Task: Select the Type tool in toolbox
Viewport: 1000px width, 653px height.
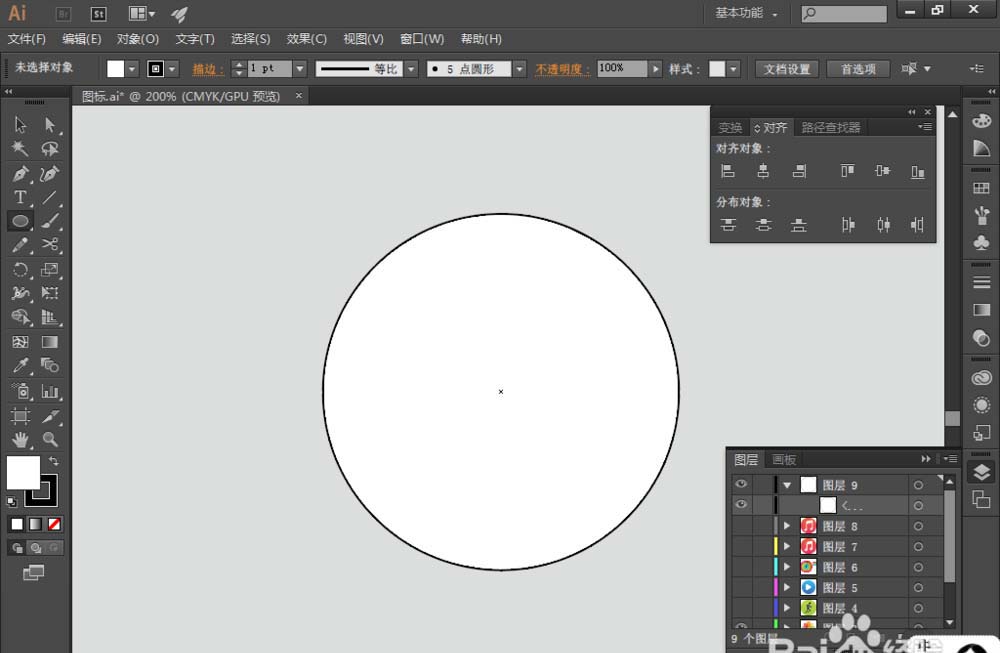Action: point(20,198)
